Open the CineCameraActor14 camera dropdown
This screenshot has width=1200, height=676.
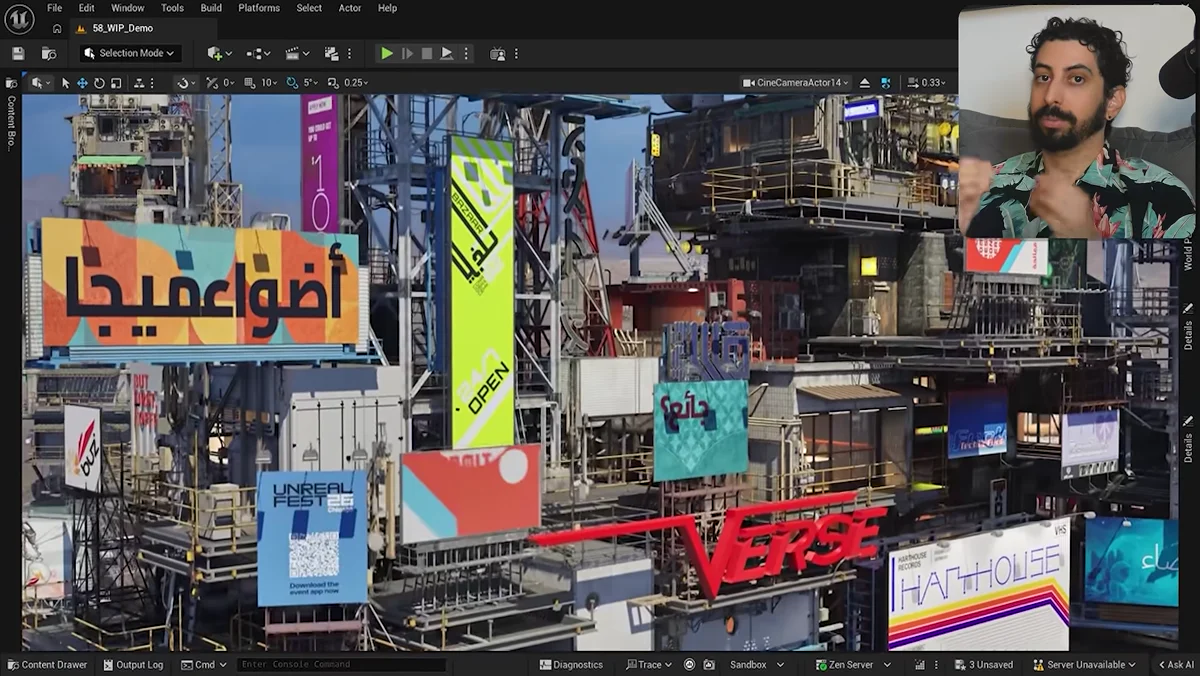click(x=797, y=82)
